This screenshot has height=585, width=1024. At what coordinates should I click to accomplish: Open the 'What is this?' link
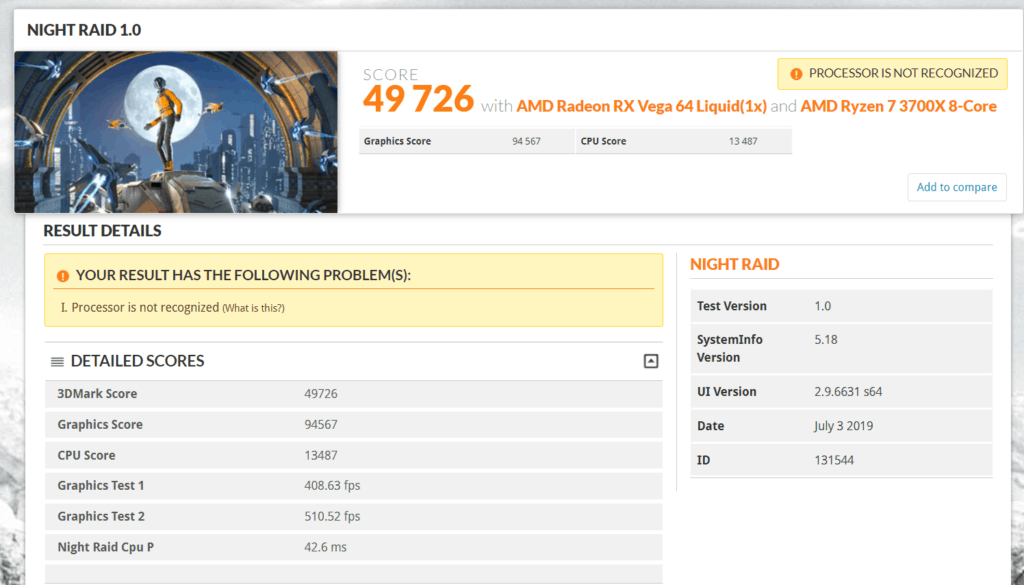pos(253,308)
